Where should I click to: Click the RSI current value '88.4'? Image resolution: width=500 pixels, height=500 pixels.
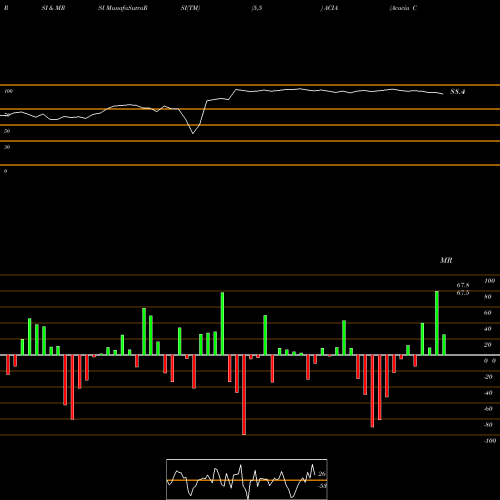click(x=457, y=92)
